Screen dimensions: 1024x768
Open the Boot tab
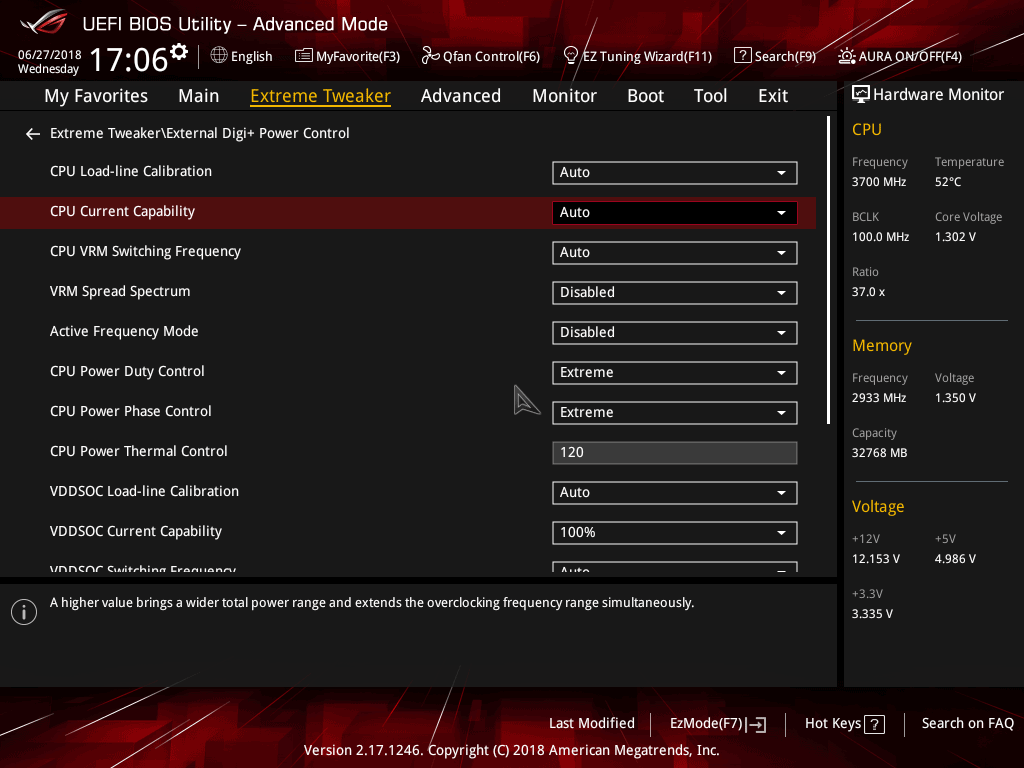pos(645,96)
